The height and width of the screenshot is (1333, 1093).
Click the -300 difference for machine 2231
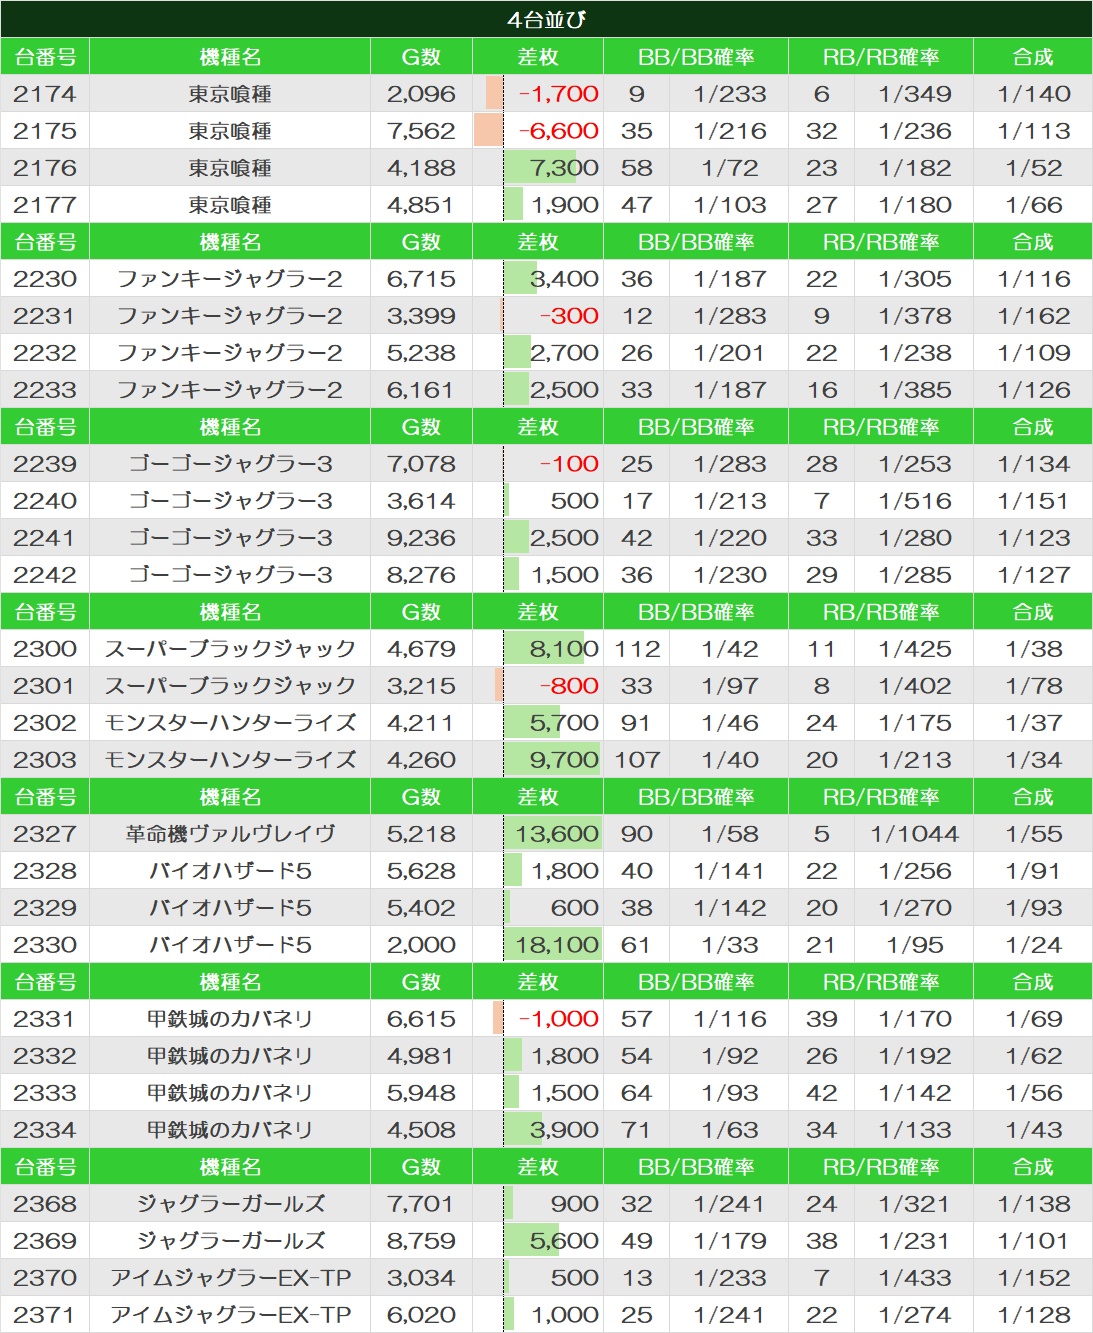pos(569,316)
